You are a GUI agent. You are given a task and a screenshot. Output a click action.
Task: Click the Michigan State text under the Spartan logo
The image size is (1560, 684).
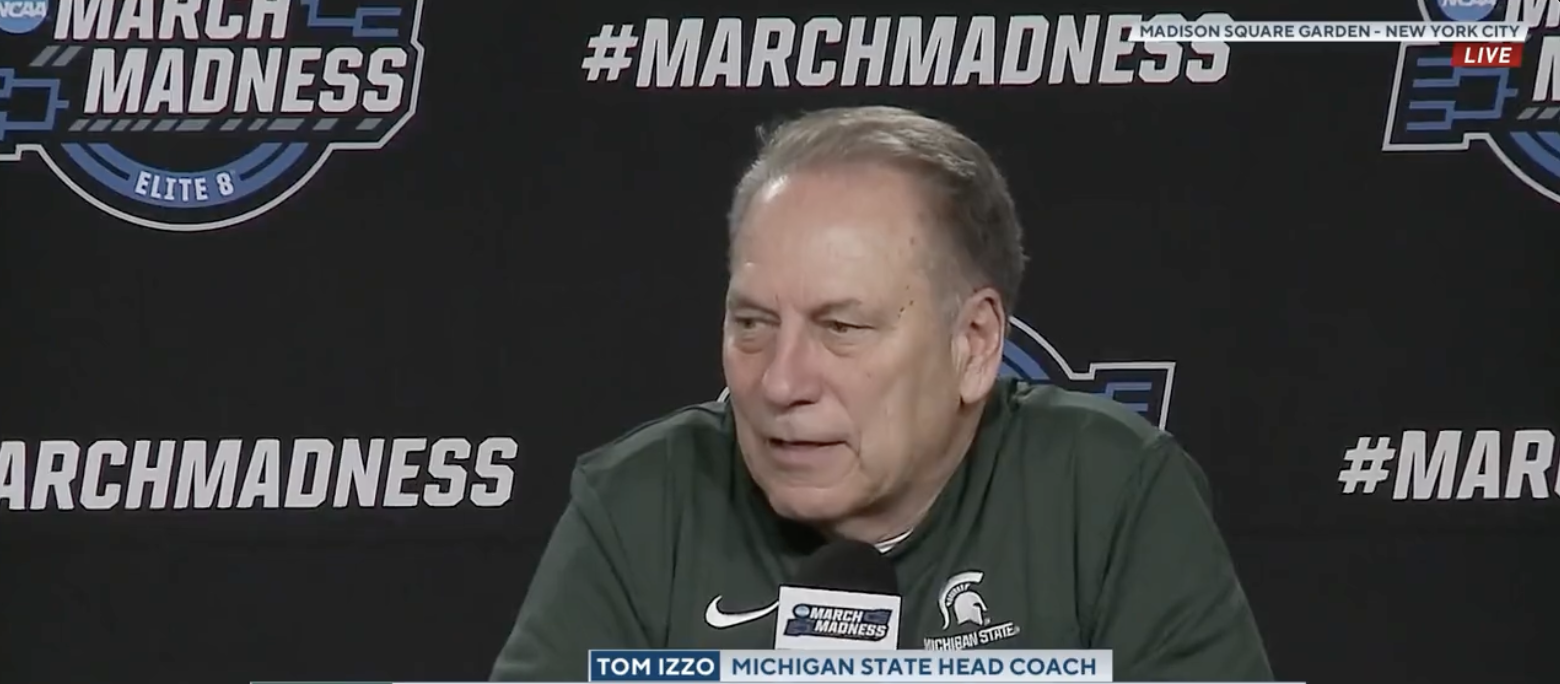click(970, 636)
